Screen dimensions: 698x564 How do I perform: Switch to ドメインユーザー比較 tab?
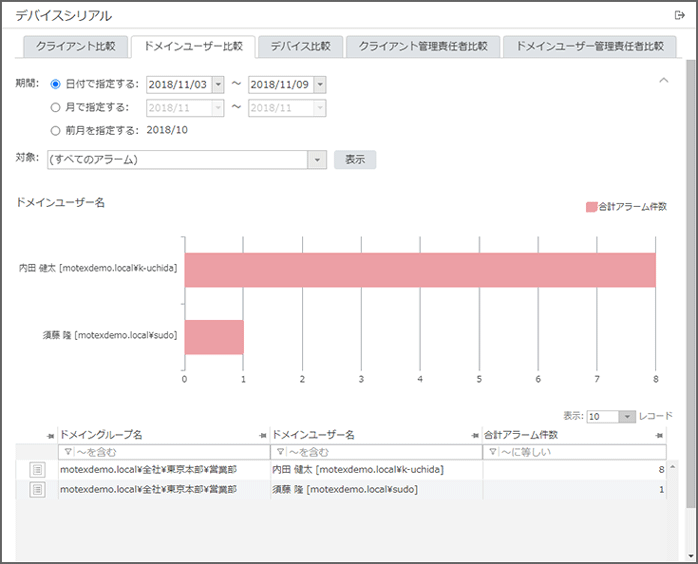pyautogui.click(x=193, y=46)
